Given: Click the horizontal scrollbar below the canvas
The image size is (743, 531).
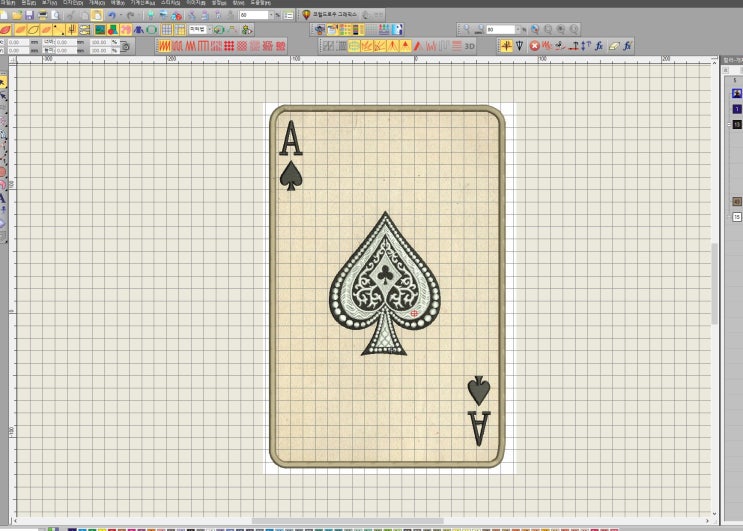Looking at the screenshot, I should [348, 521].
